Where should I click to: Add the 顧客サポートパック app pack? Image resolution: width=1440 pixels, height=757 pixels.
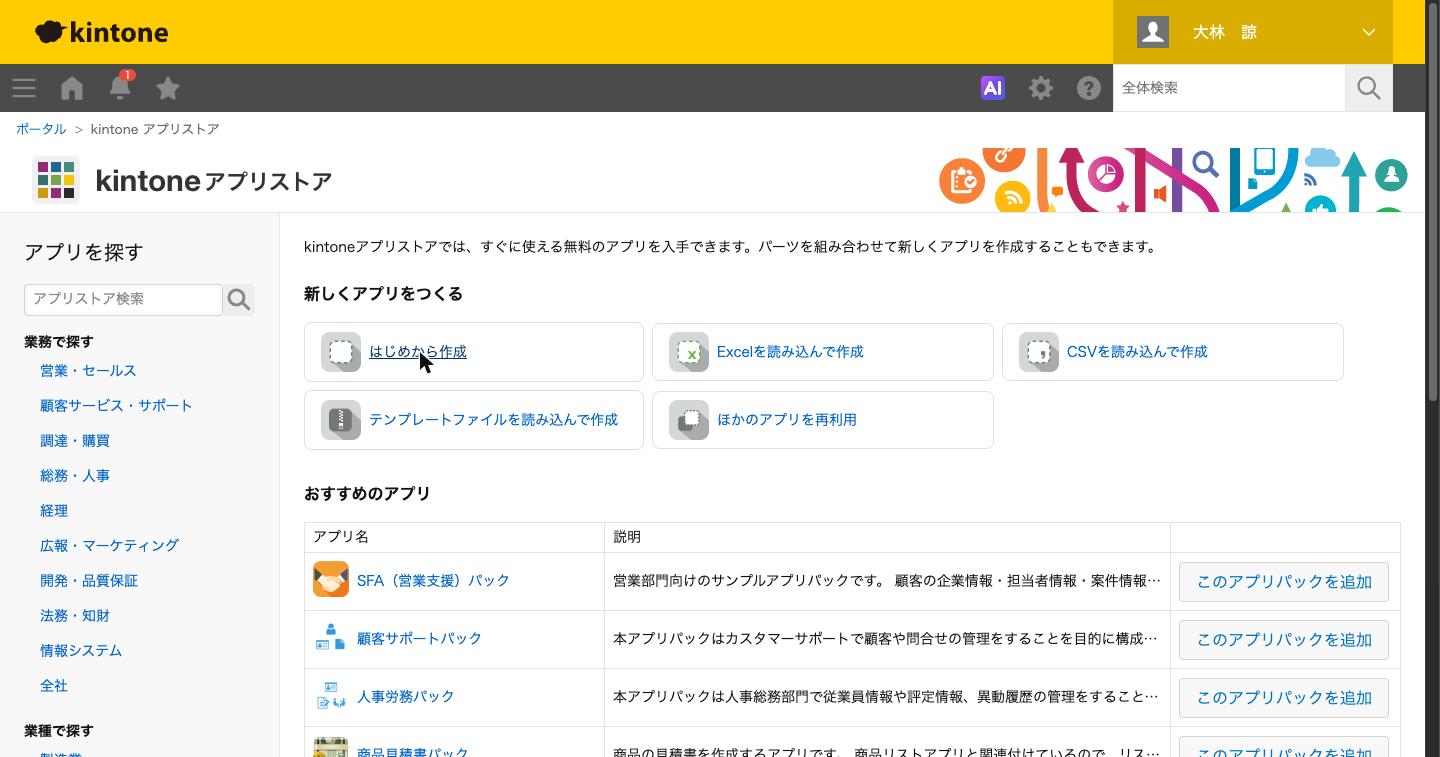[1284, 640]
